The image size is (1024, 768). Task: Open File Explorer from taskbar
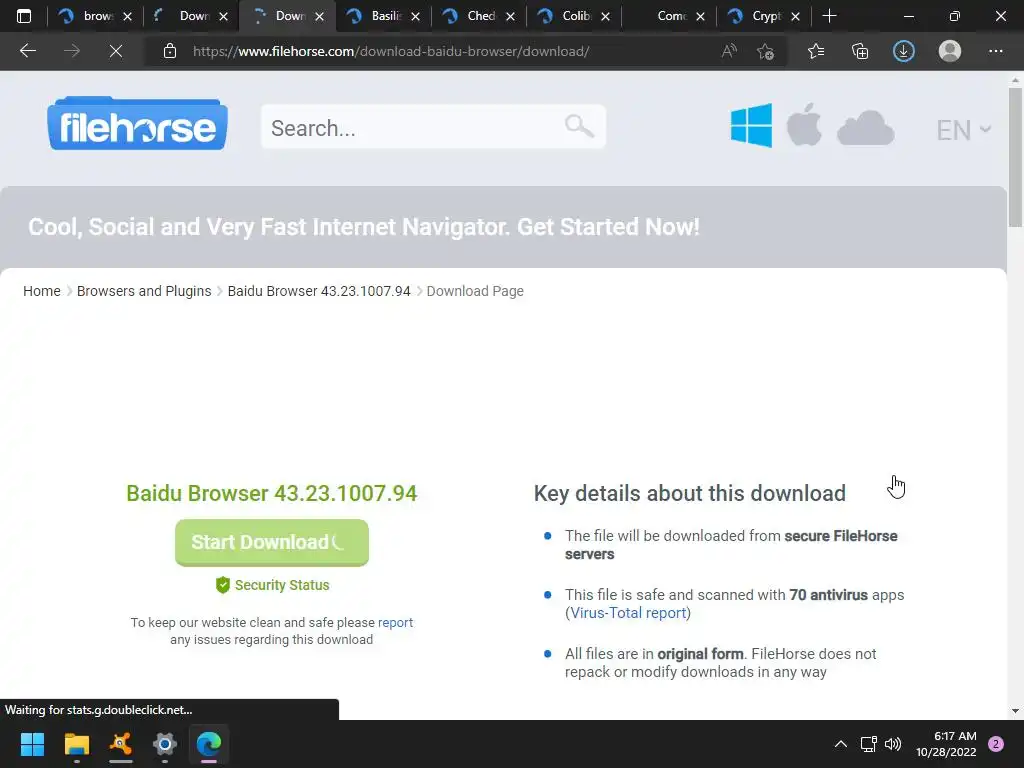coord(76,744)
